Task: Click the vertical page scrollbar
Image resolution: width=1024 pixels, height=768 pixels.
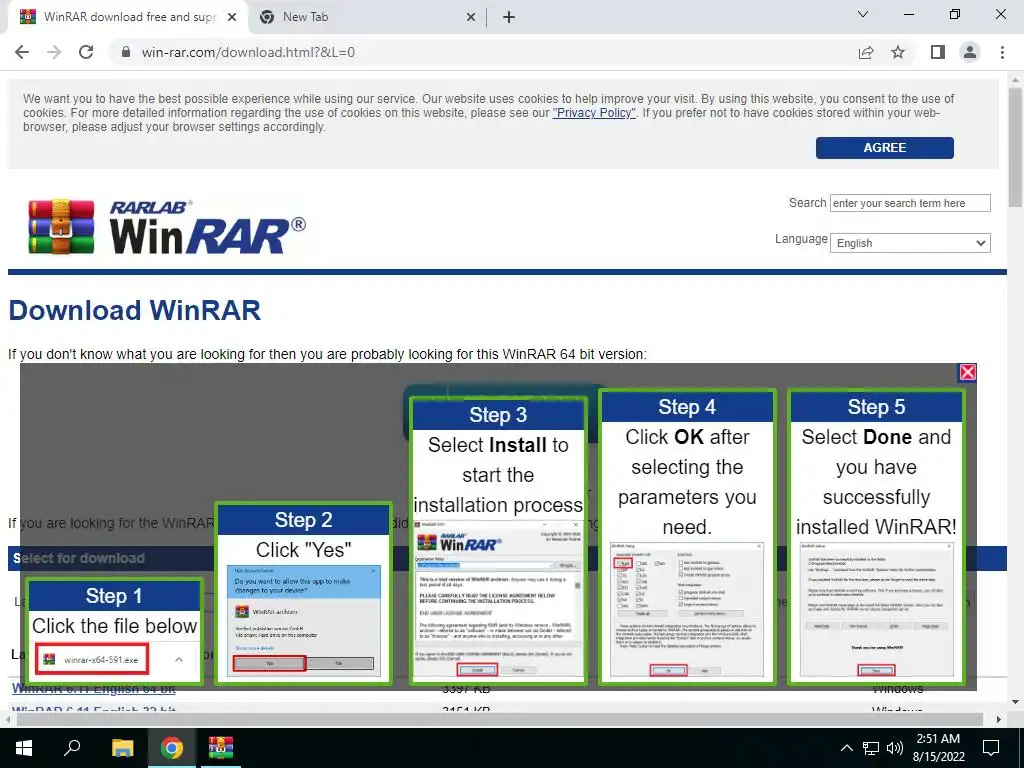Action: 1015,148
